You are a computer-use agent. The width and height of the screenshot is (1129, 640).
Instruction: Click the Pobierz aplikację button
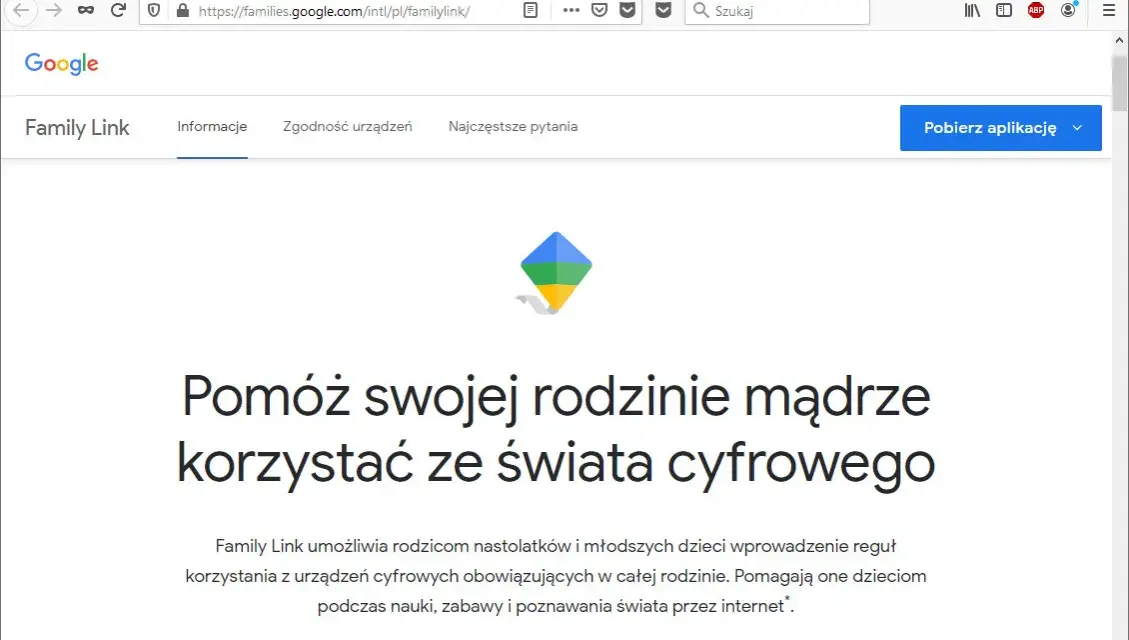1001,128
